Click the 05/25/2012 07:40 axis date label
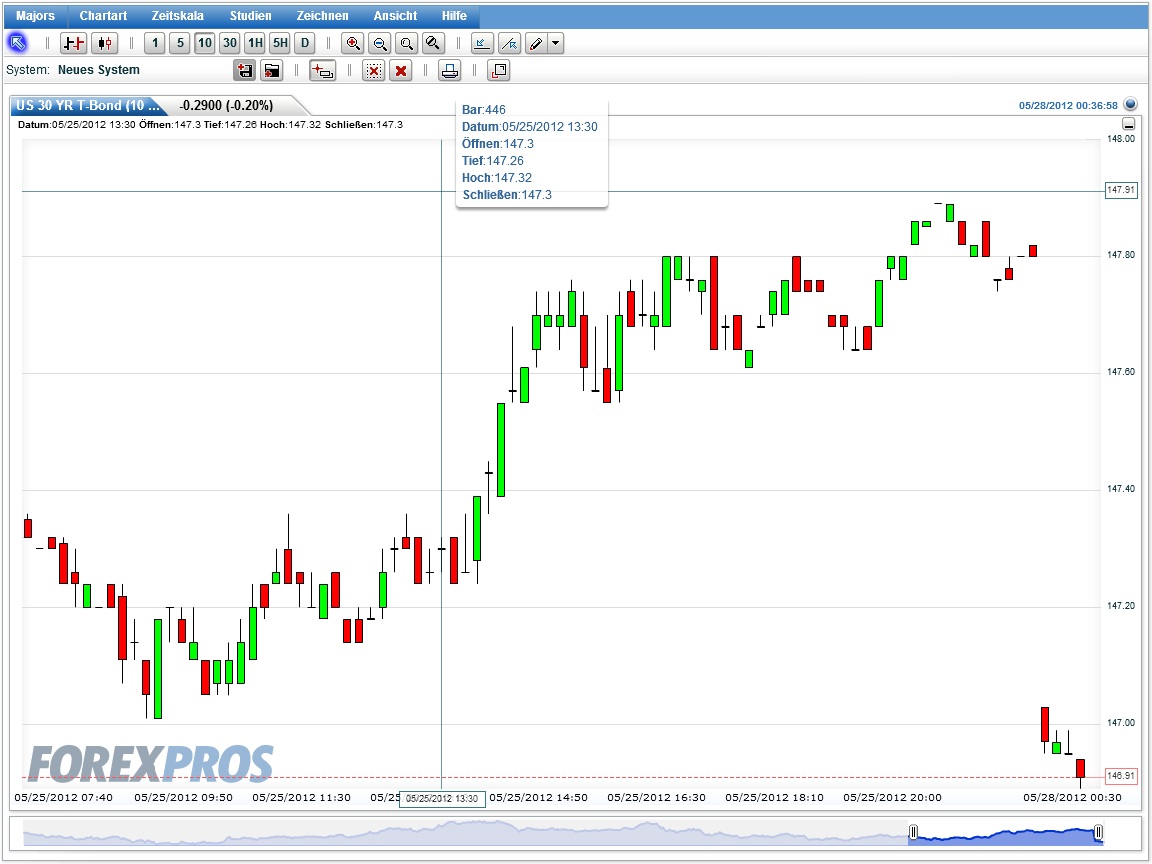 coord(64,797)
